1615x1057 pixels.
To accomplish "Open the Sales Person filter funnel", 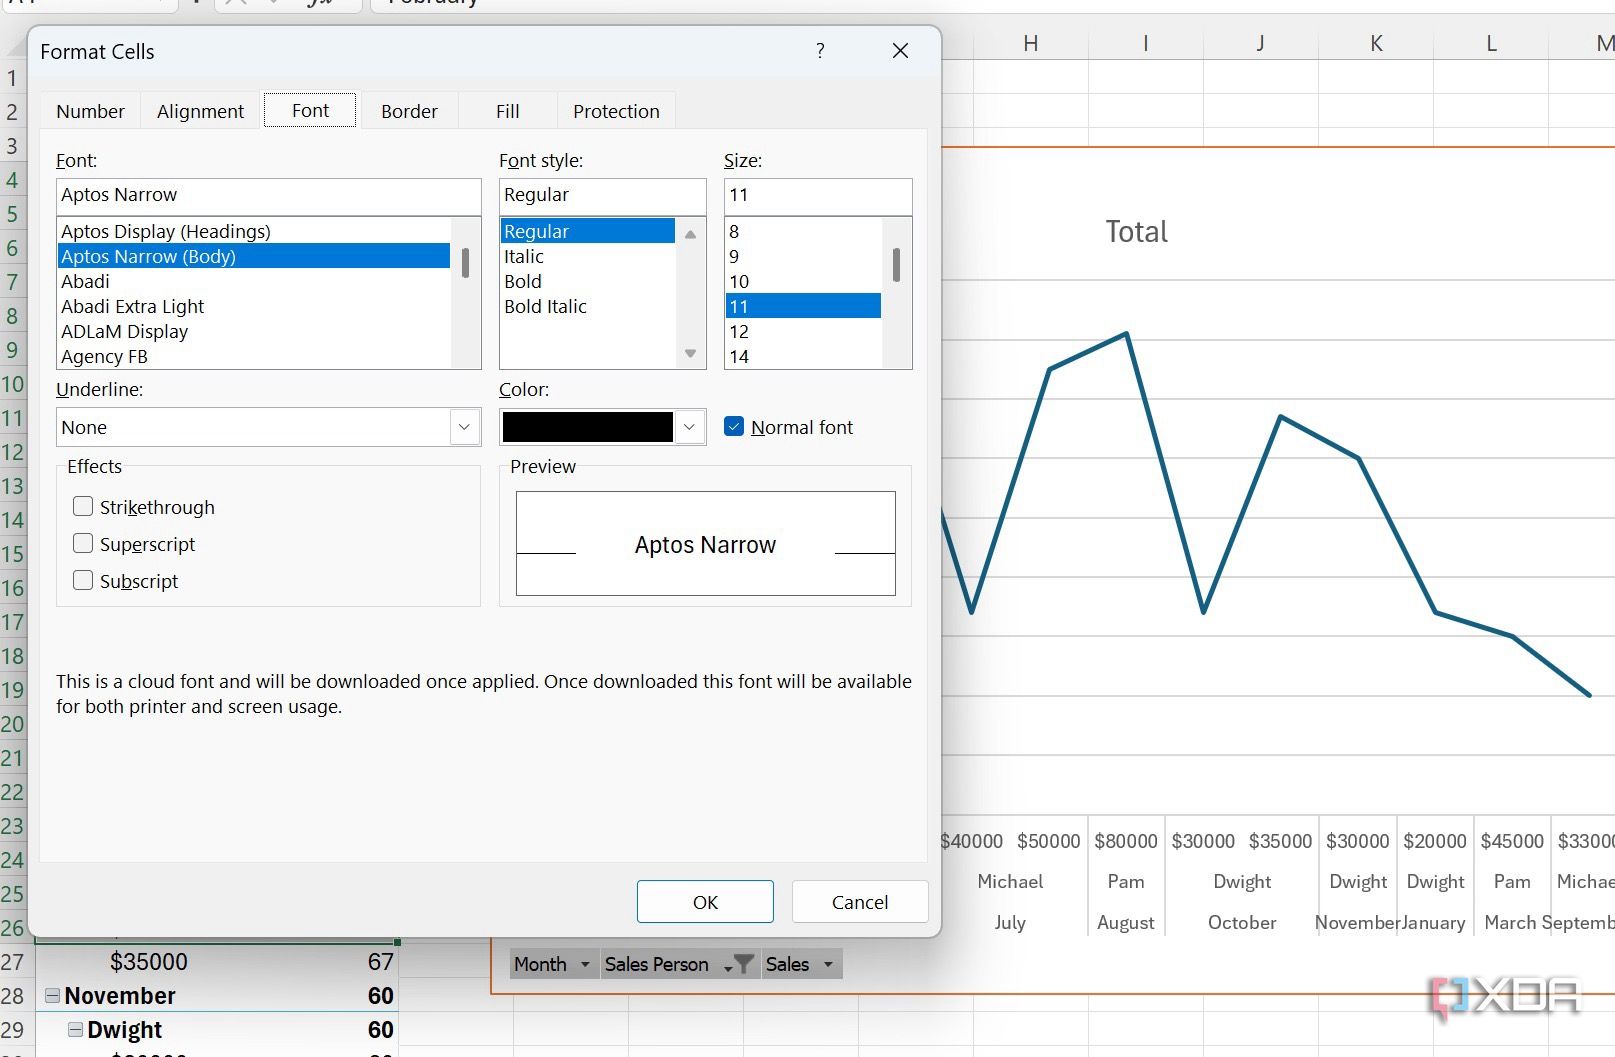I will coord(744,963).
